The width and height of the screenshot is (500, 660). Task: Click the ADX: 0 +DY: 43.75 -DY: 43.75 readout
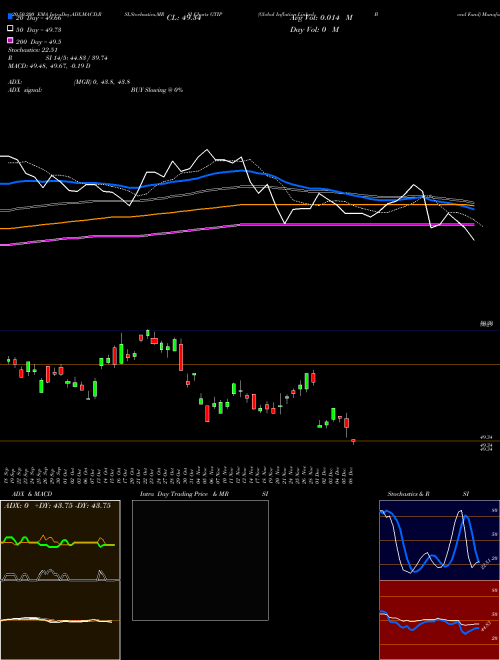tap(57, 506)
